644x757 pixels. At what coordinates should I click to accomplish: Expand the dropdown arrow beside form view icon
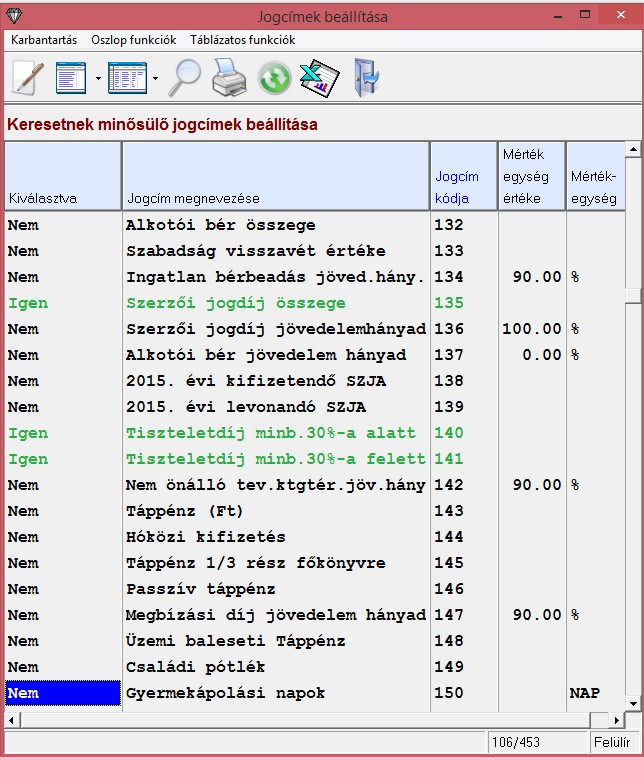point(98,78)
